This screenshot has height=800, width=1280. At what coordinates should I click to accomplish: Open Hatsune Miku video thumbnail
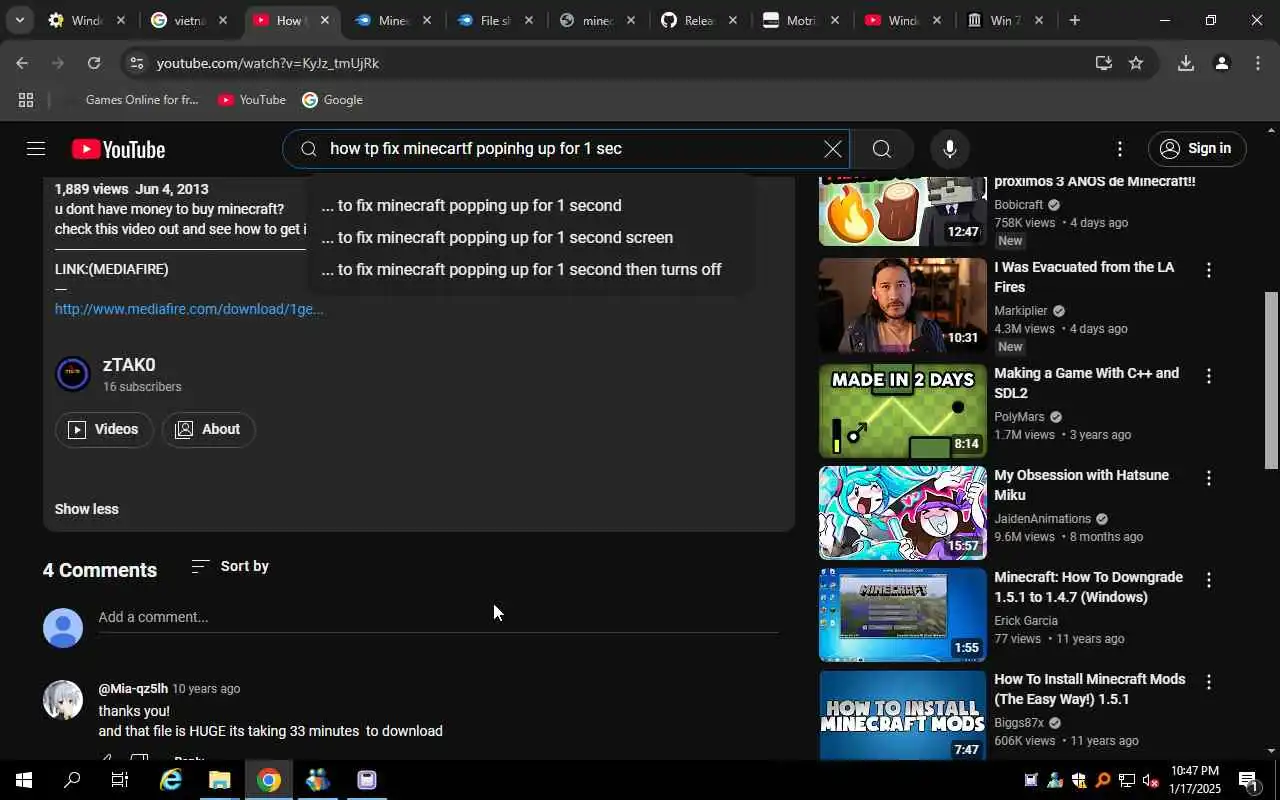(903, 513)
